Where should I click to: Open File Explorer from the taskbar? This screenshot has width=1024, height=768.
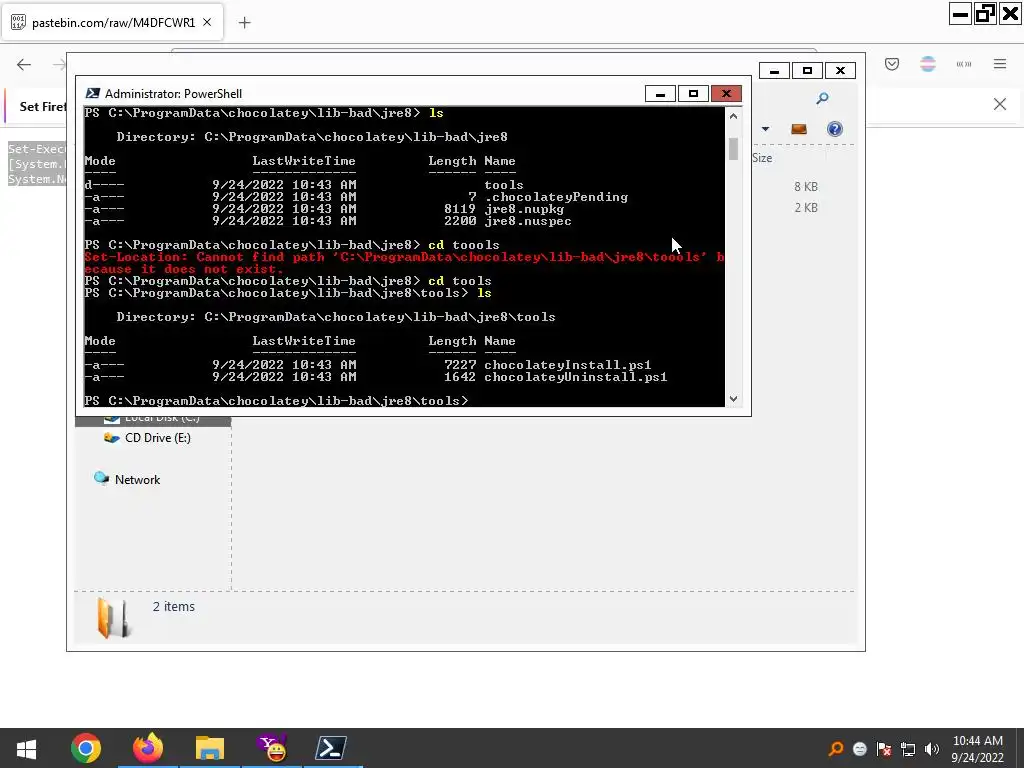click(x=210, y=748)
